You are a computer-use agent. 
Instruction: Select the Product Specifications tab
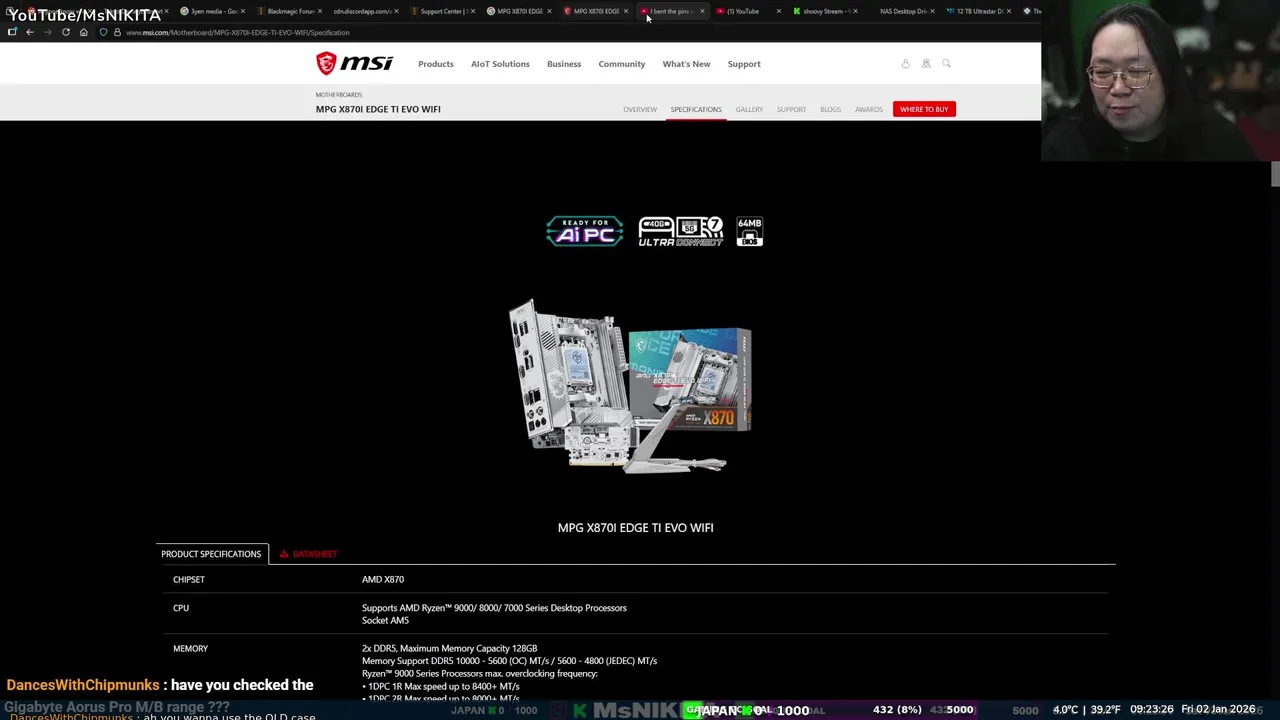click(211, 554)
